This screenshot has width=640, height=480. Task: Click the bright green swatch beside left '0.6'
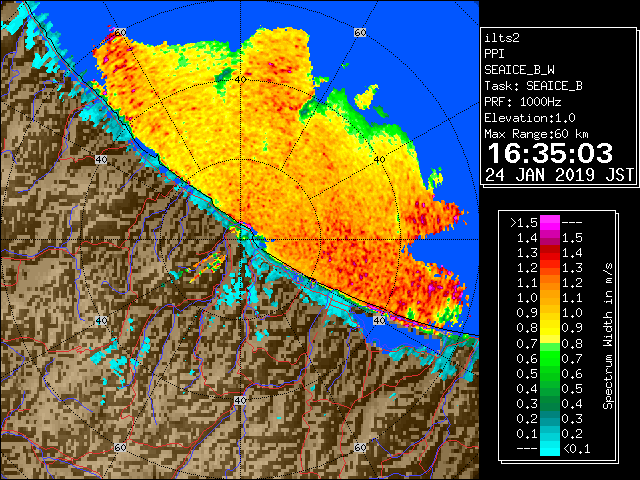[550, 358]
